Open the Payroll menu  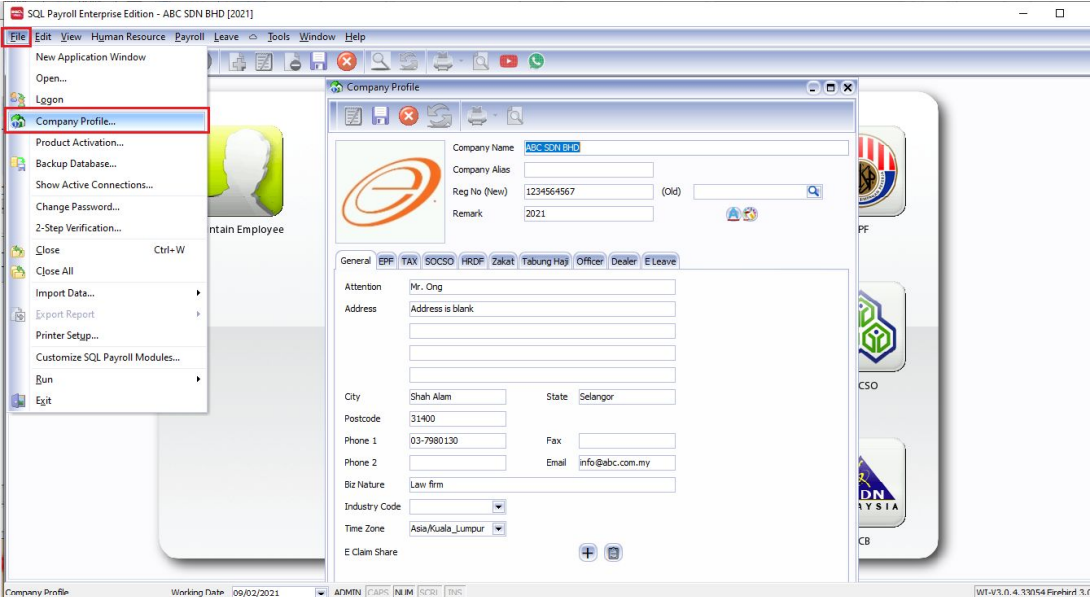(x=190, y=36)
